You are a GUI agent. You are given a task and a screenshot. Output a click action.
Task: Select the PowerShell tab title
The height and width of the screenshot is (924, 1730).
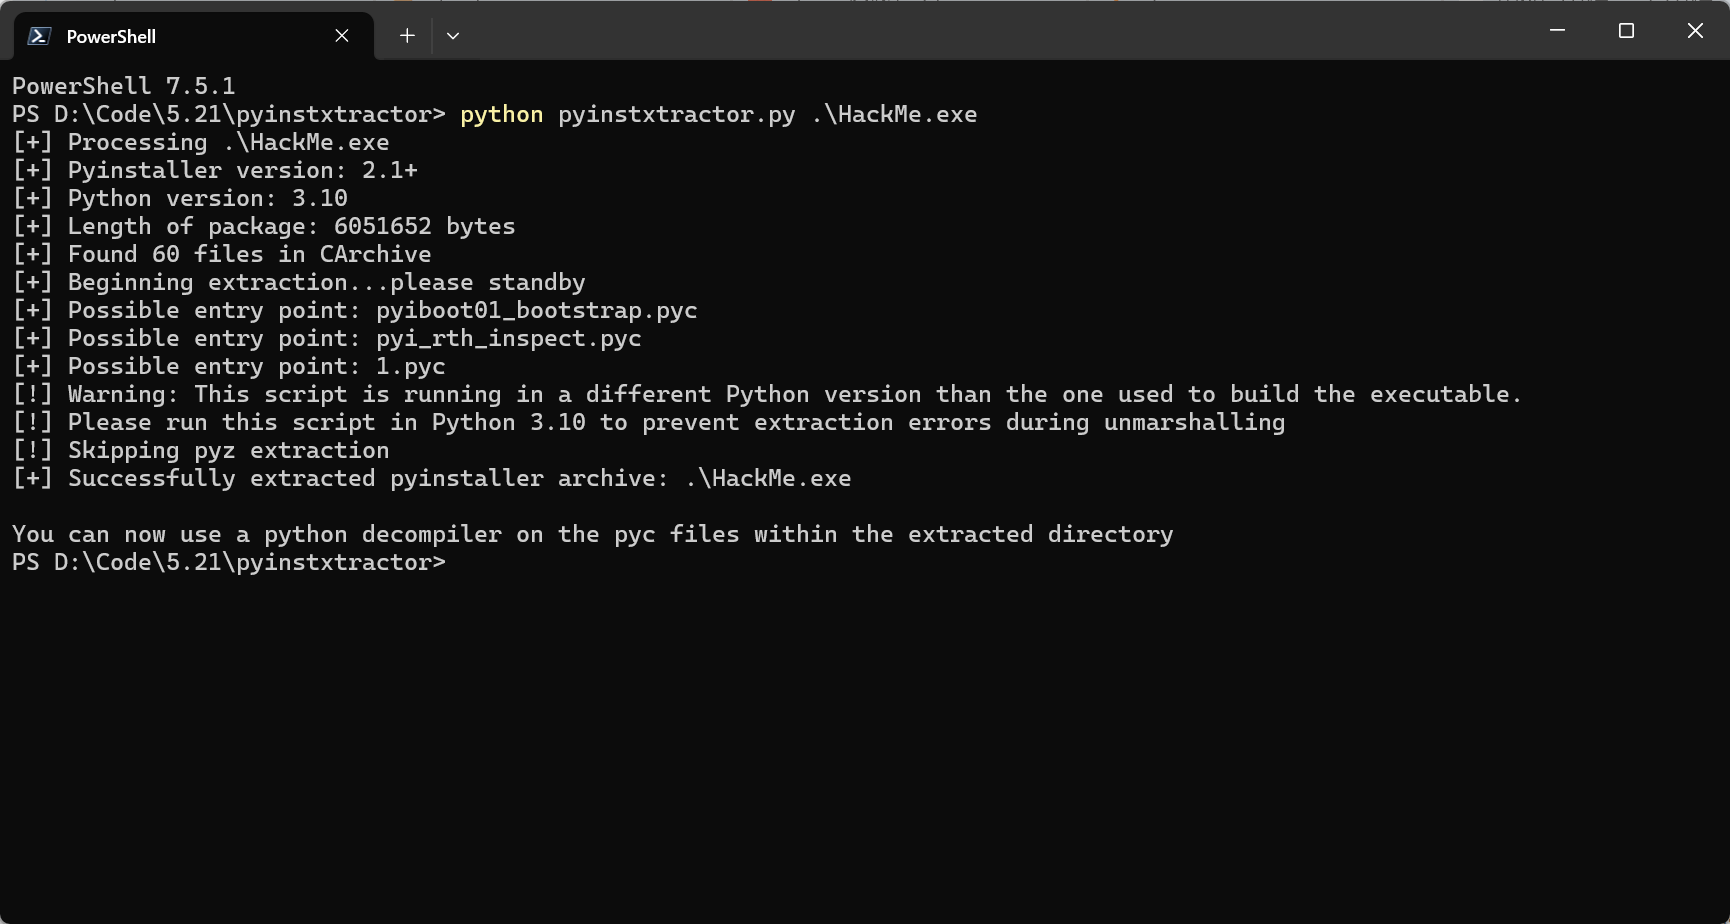[111, 36]
